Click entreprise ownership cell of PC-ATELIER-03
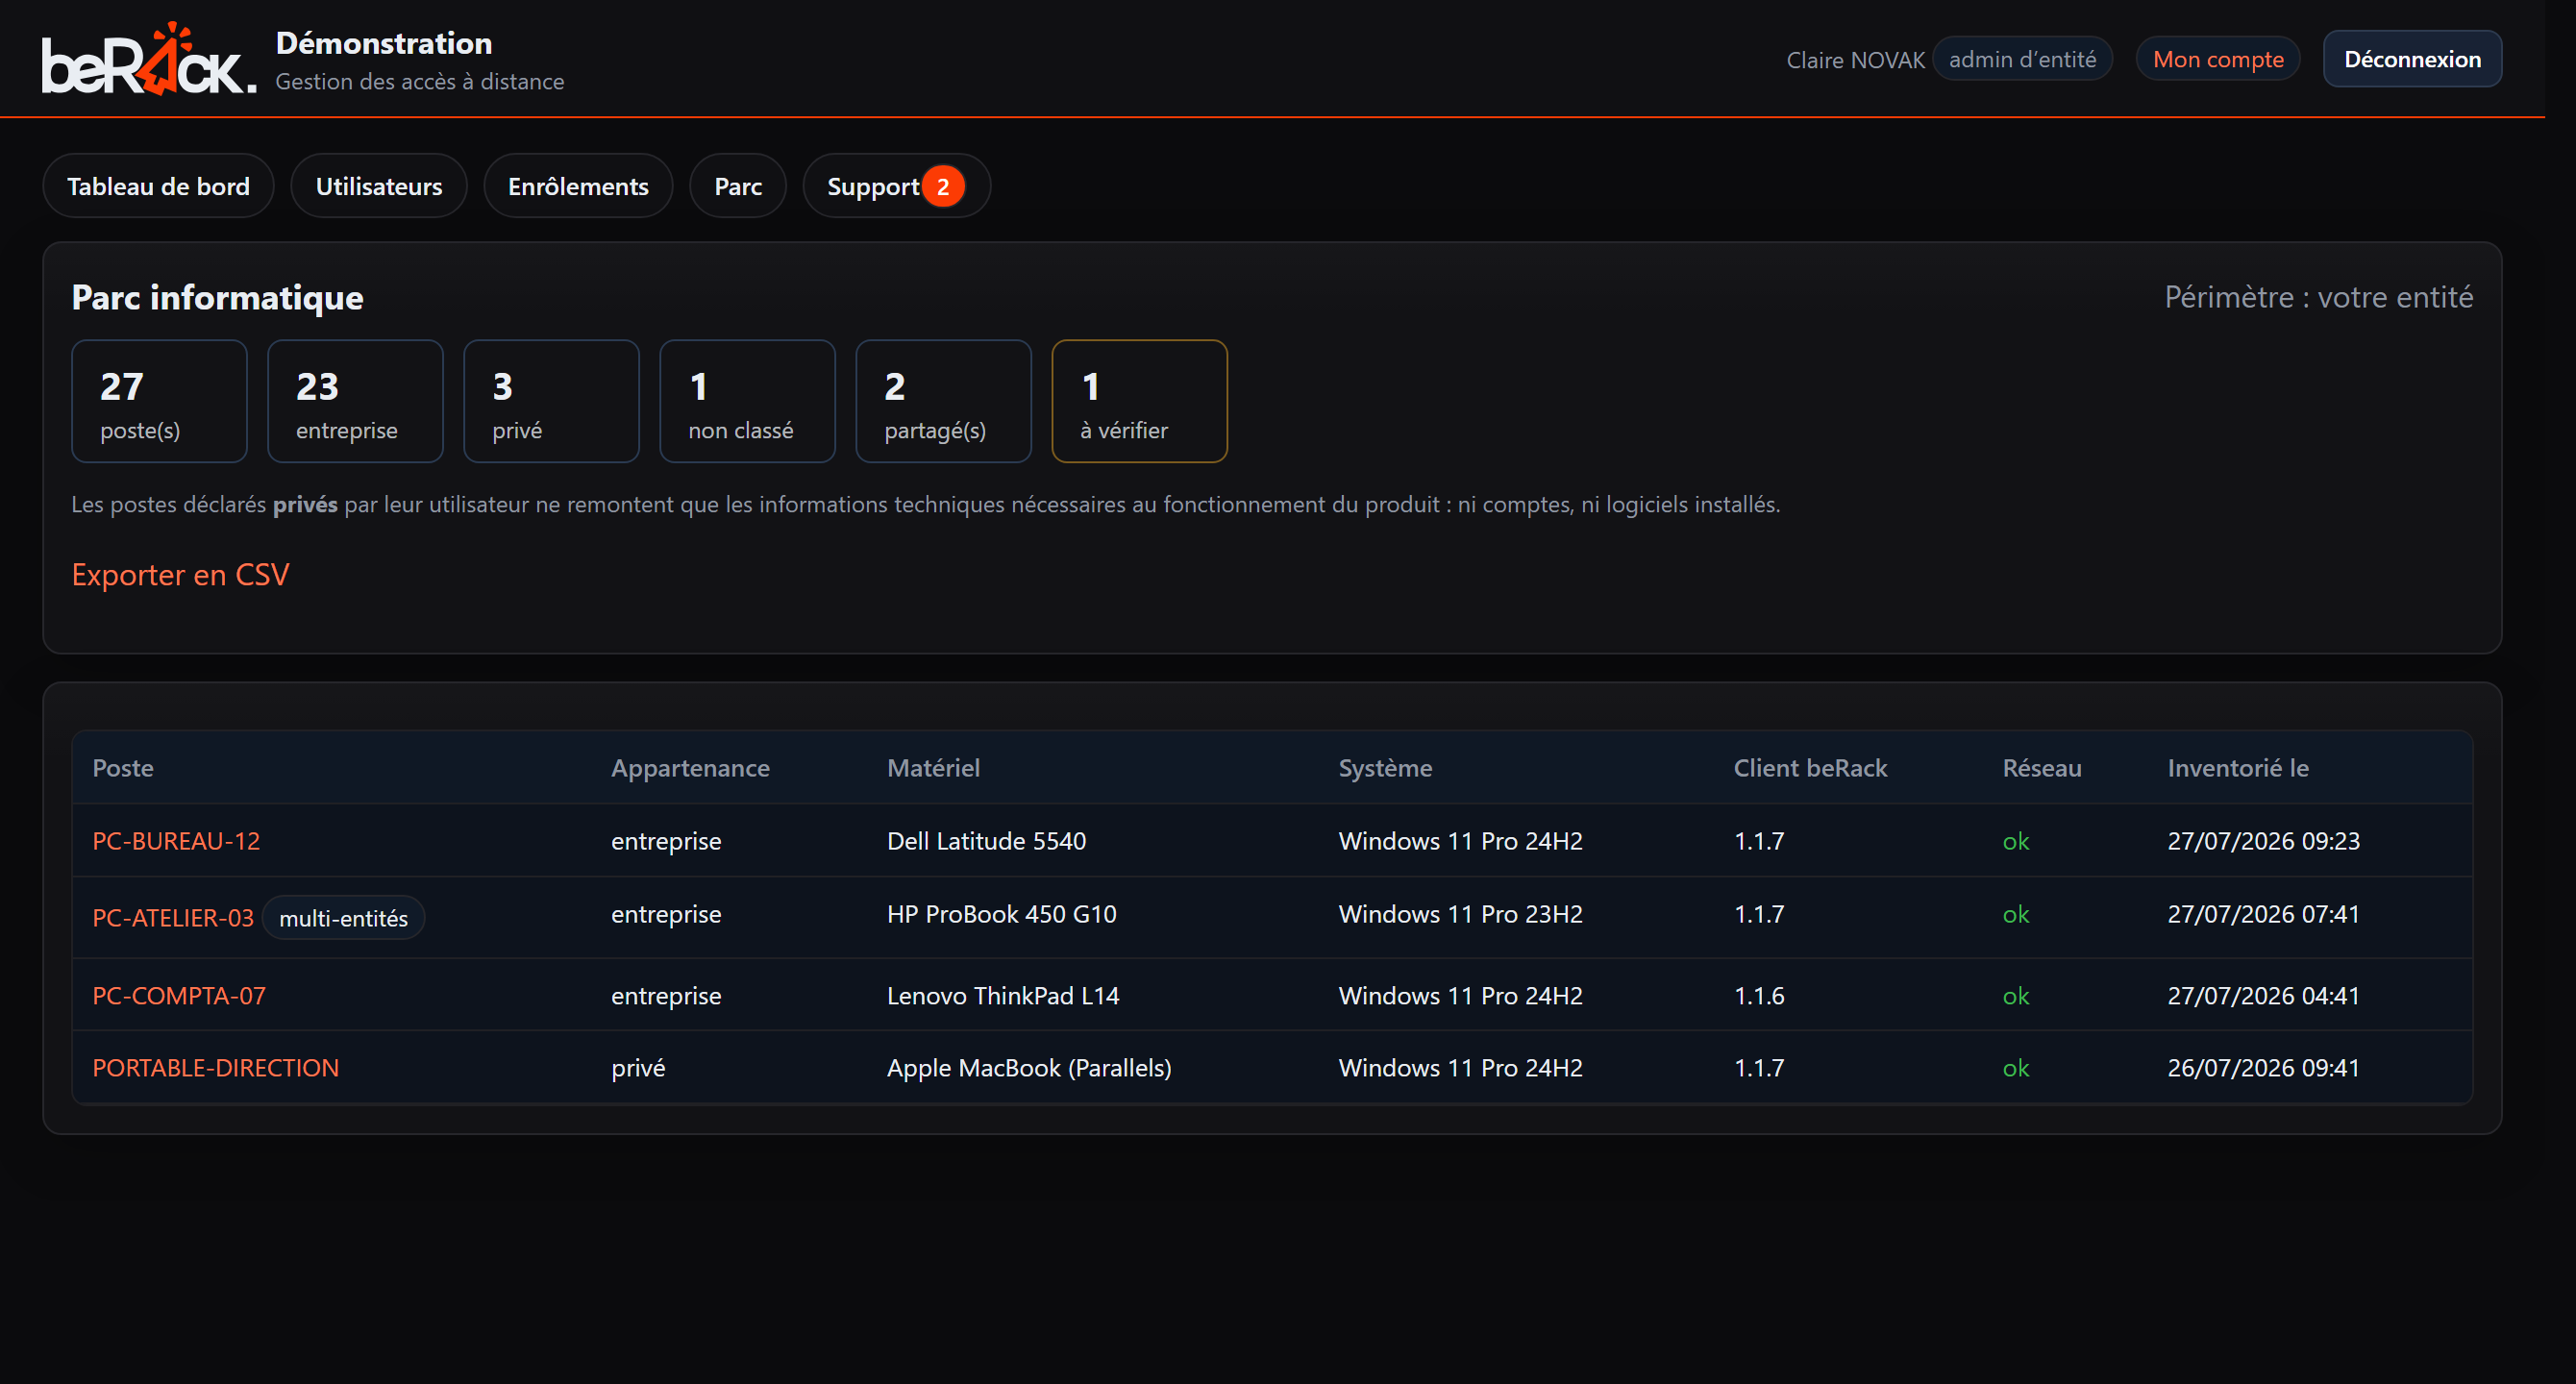 pyautogui.click(x=666, y=914)
